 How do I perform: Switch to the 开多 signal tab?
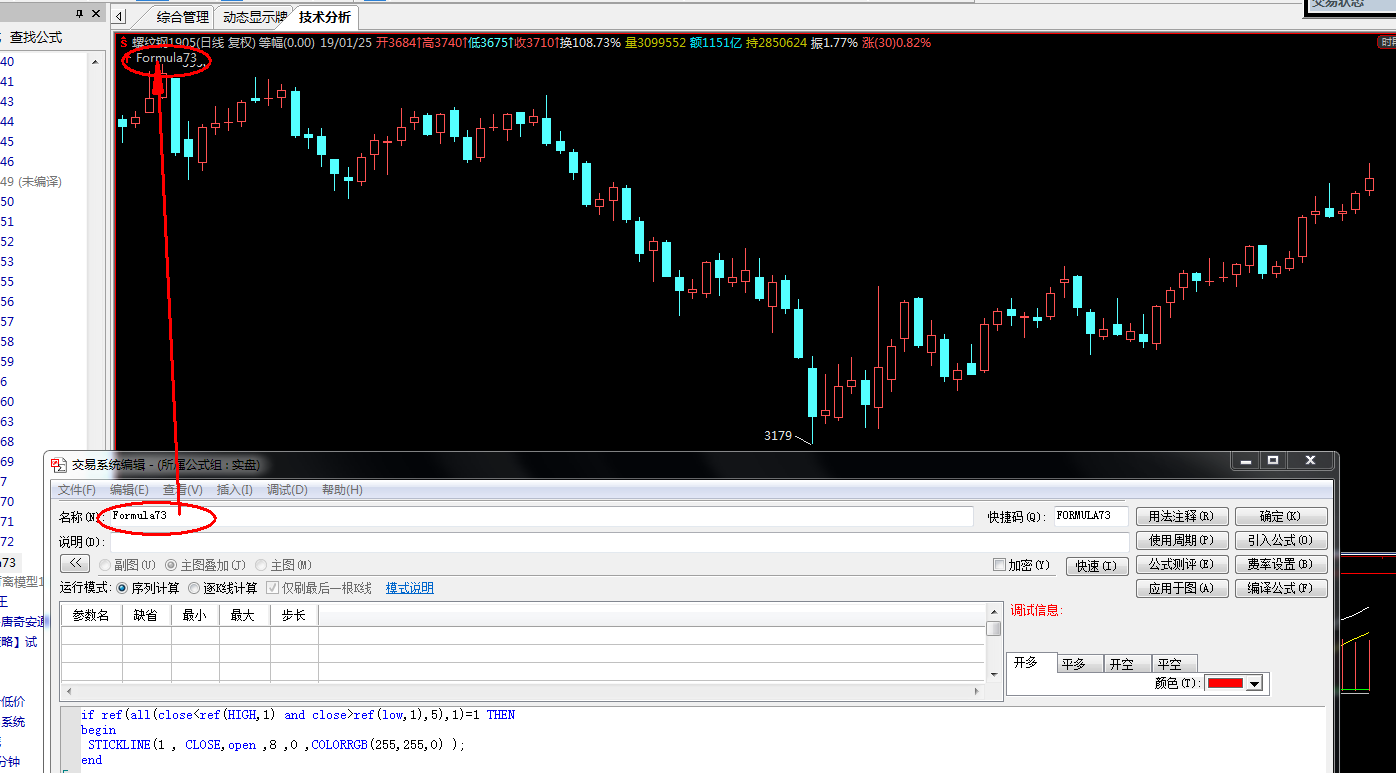point(1030,662)
